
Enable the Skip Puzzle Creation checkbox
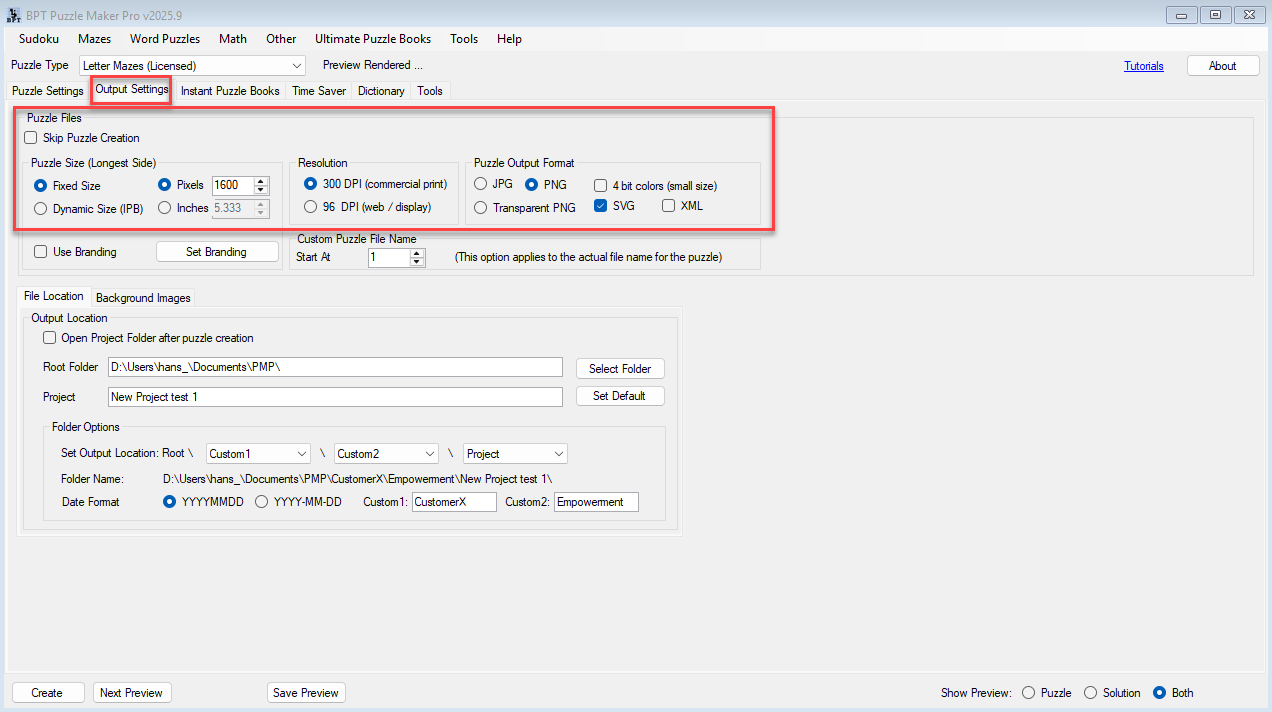click(31, 138)
